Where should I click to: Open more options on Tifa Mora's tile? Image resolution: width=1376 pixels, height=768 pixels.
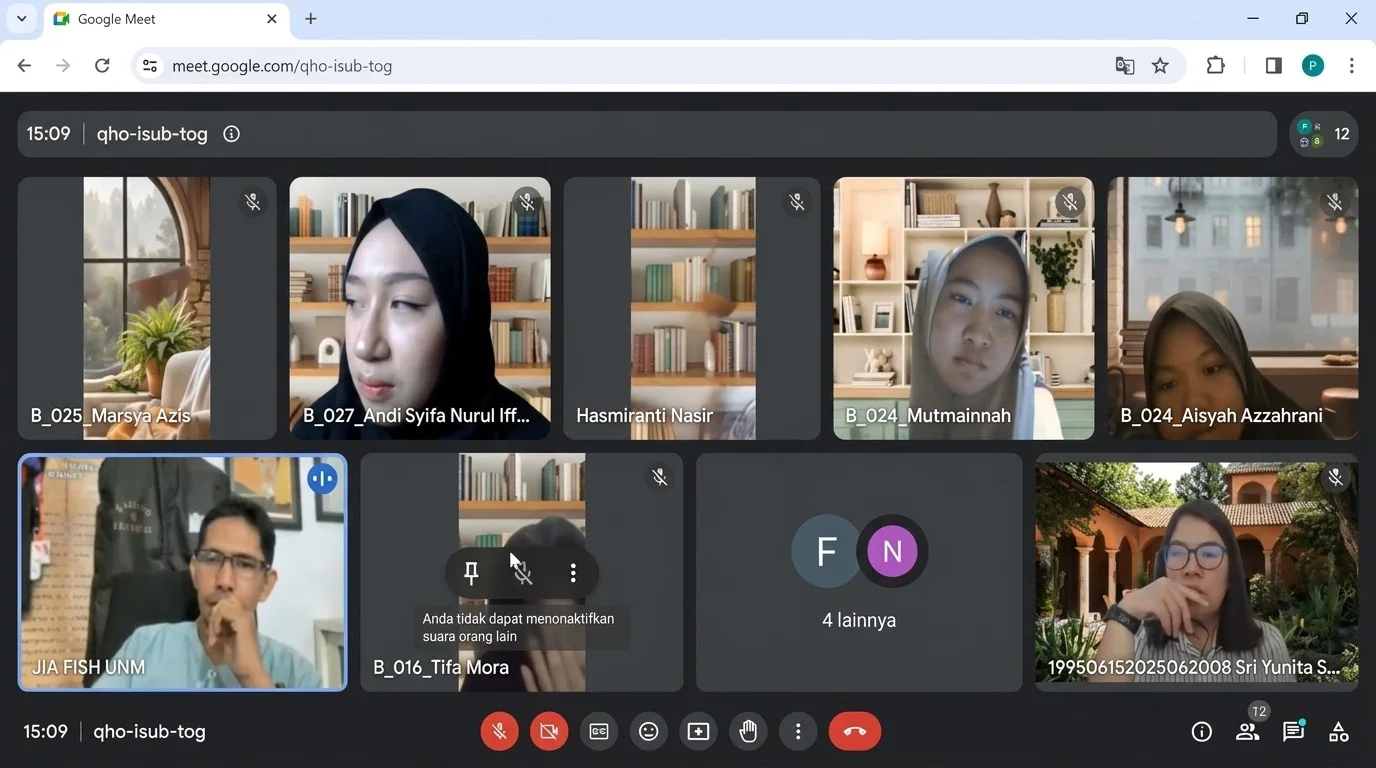coord(573,573)
